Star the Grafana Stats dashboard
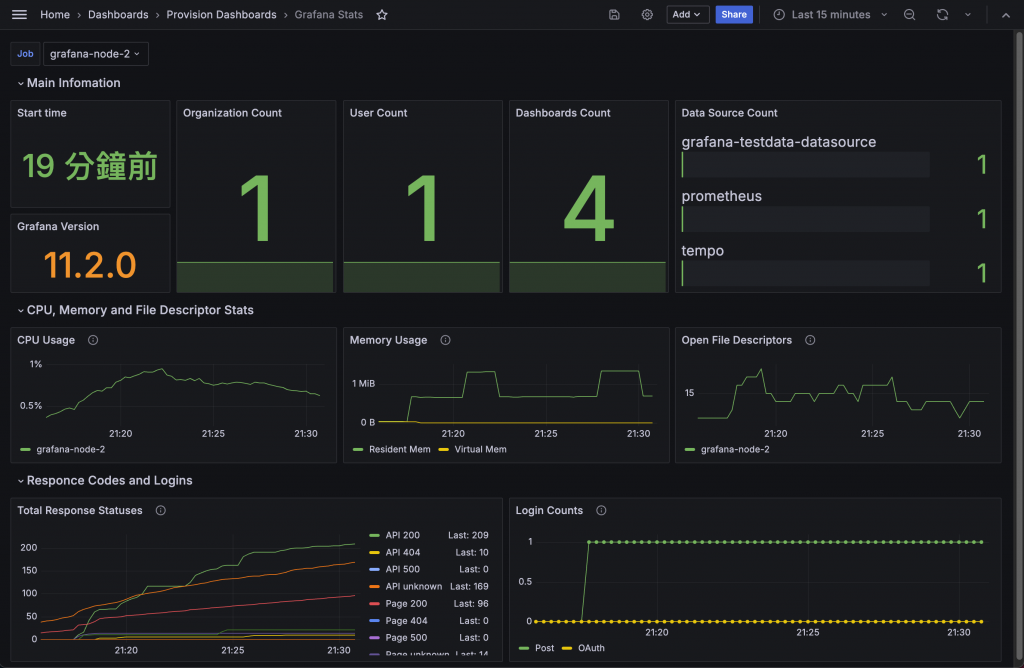The image size is (1024, 668). click(382, 14)
